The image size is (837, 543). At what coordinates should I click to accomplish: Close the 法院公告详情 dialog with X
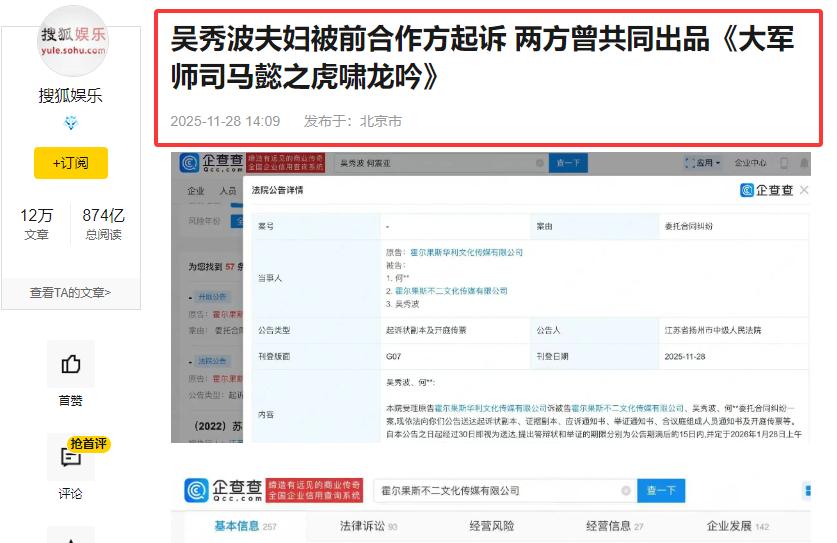click(x=804, y=190)
